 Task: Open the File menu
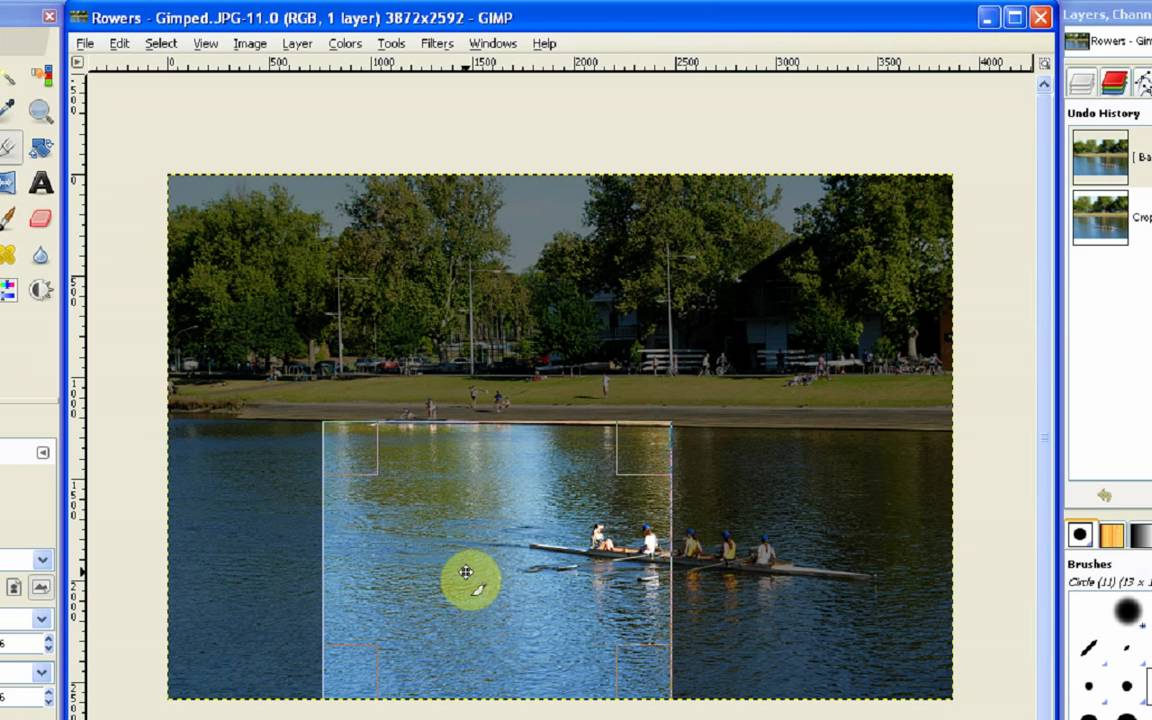(84, 43)
